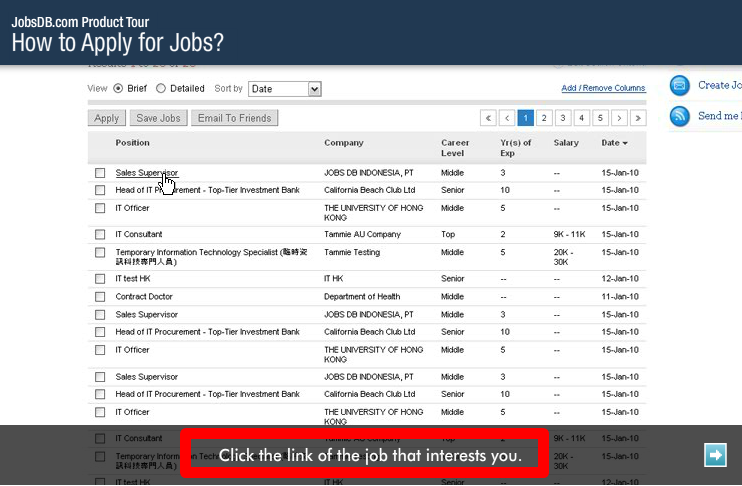Go to results page 4

point(582,118)
